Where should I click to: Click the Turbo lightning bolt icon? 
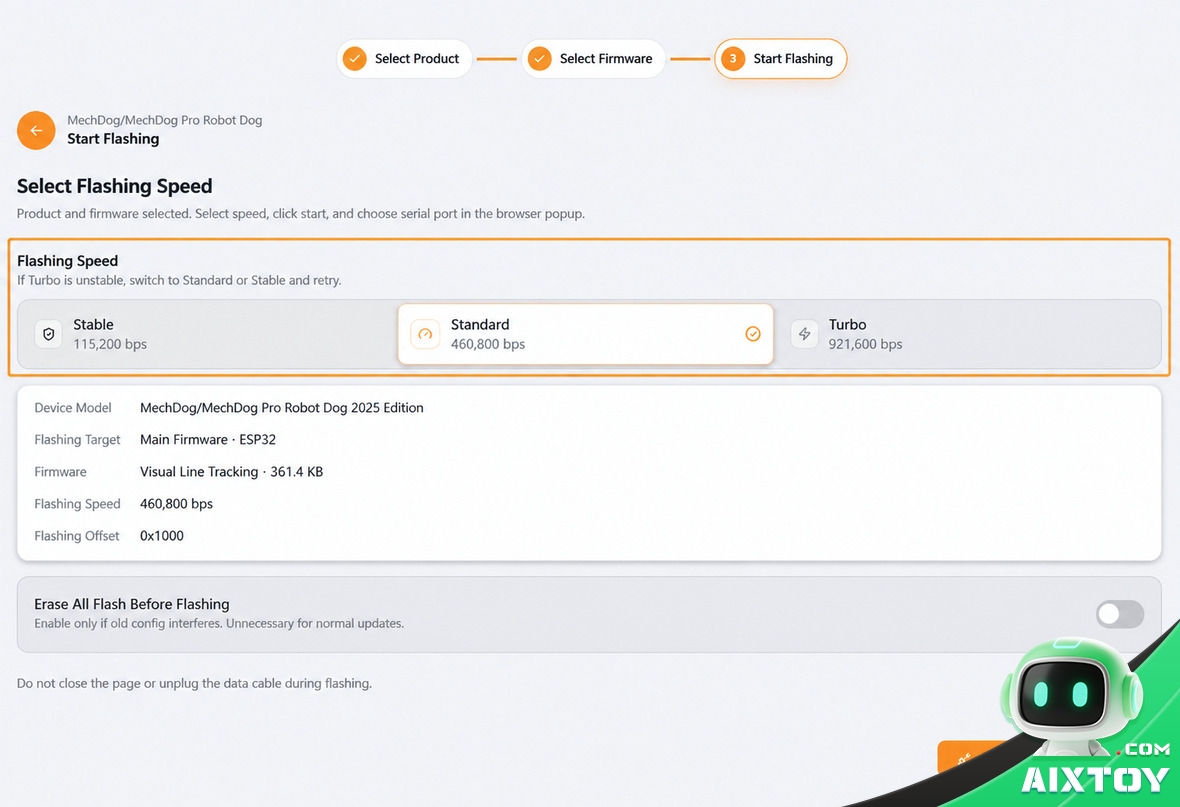804,334
